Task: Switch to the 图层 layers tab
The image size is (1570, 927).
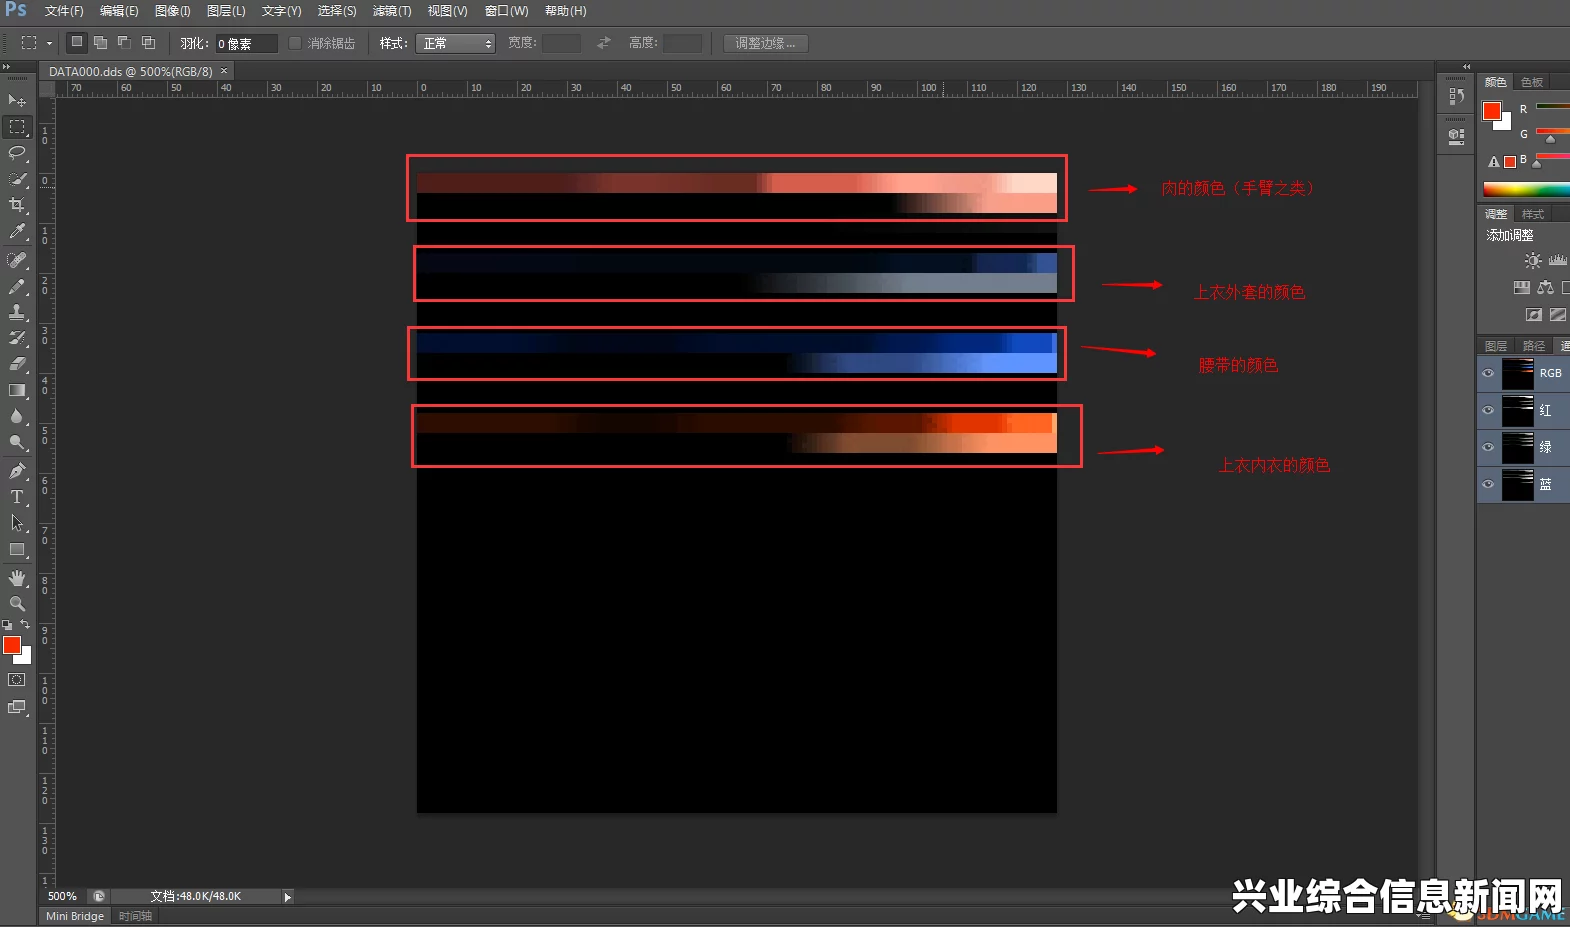Action: click(x=1496, y=346)
